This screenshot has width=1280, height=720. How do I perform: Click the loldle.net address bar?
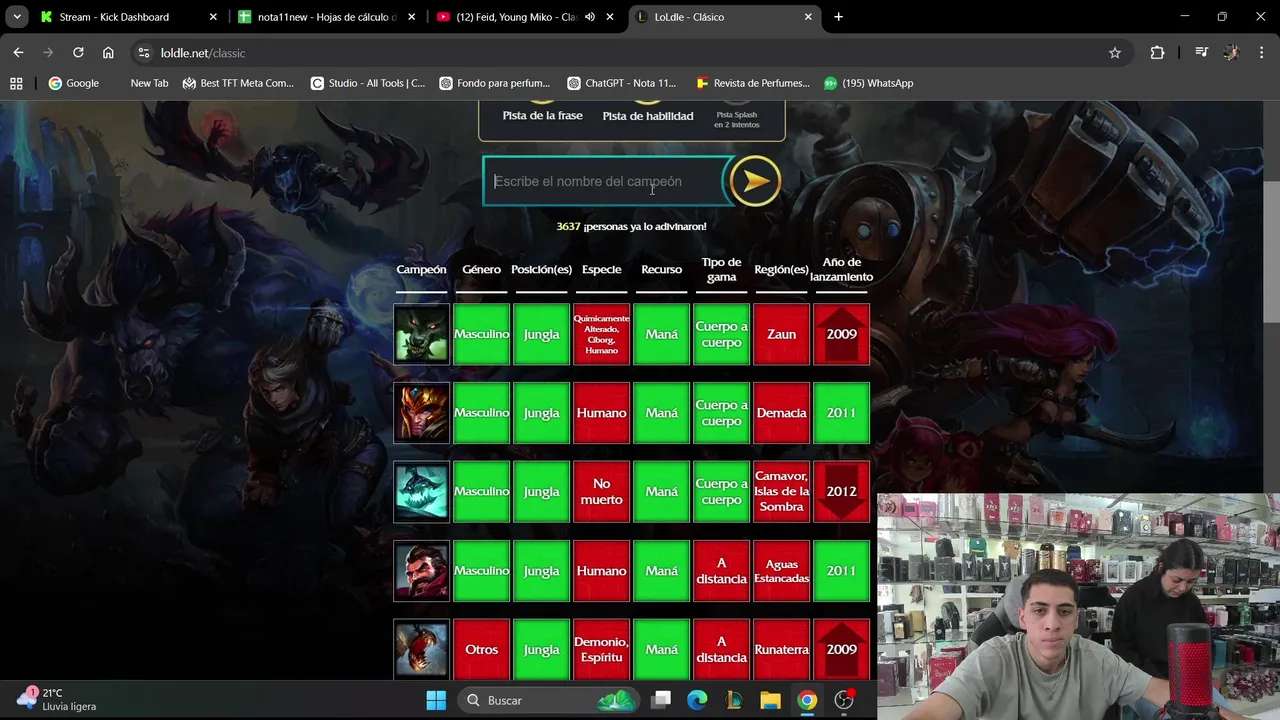pos(620,53)
